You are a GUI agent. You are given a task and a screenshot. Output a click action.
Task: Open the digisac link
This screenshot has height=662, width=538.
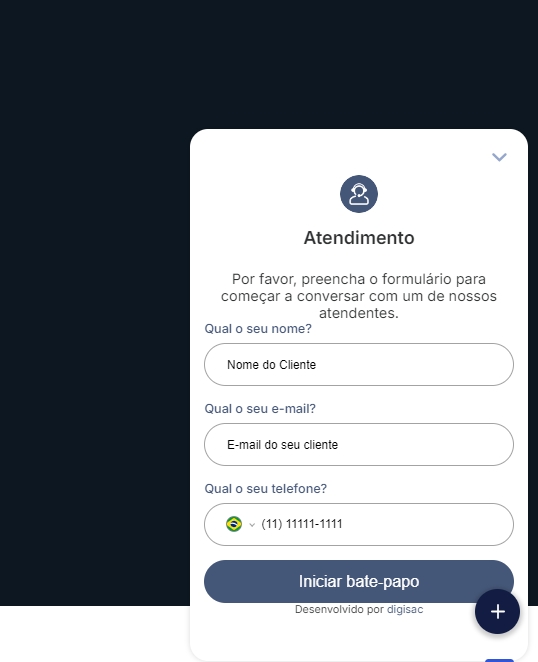point(405,609)
